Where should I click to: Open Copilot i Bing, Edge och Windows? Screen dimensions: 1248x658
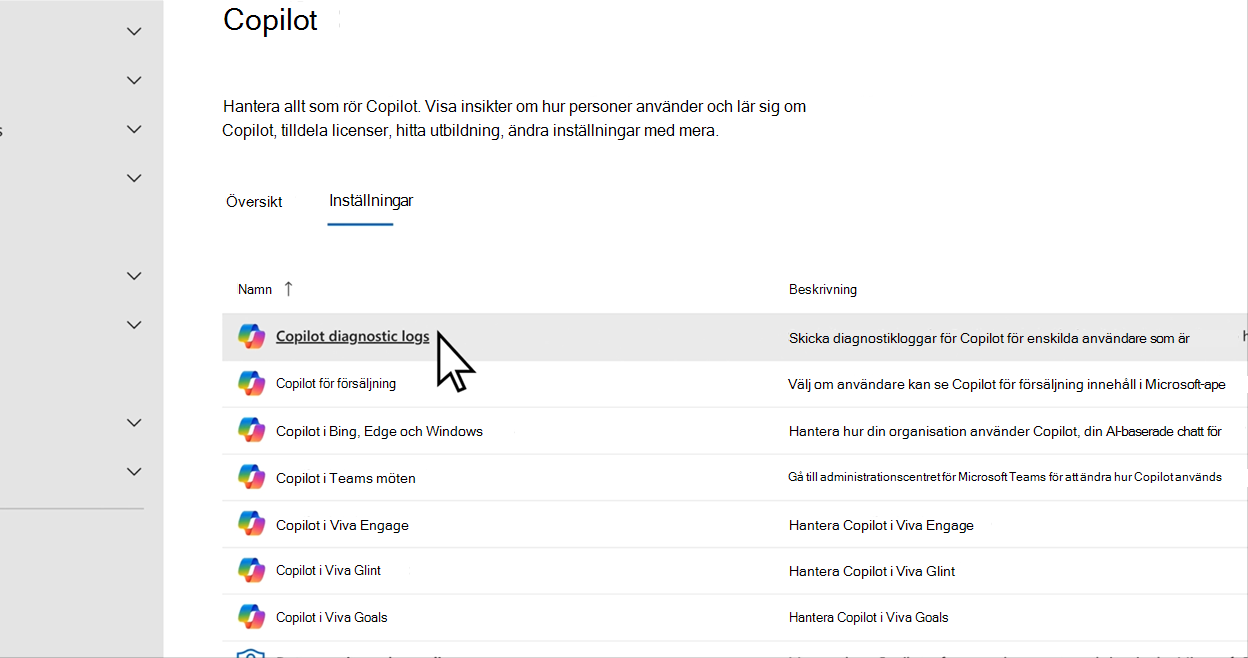[379, 431]
